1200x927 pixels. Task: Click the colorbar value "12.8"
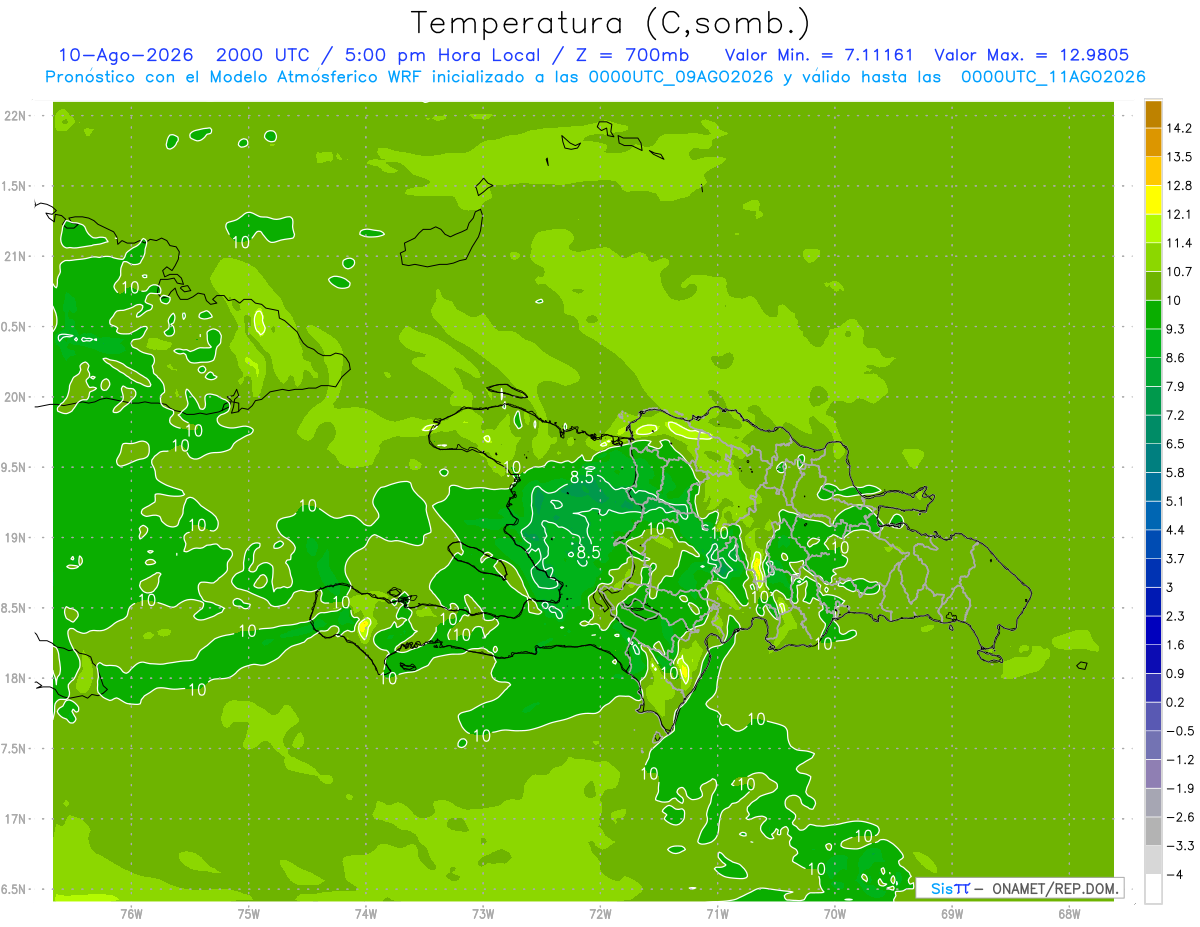[1179, 185]
